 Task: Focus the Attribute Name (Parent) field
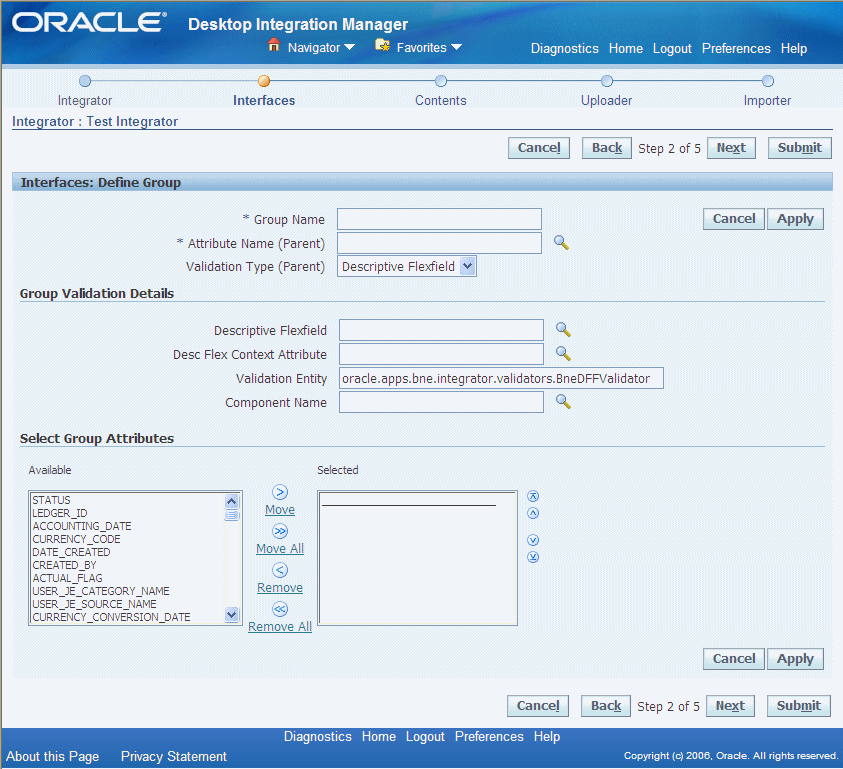439,243
